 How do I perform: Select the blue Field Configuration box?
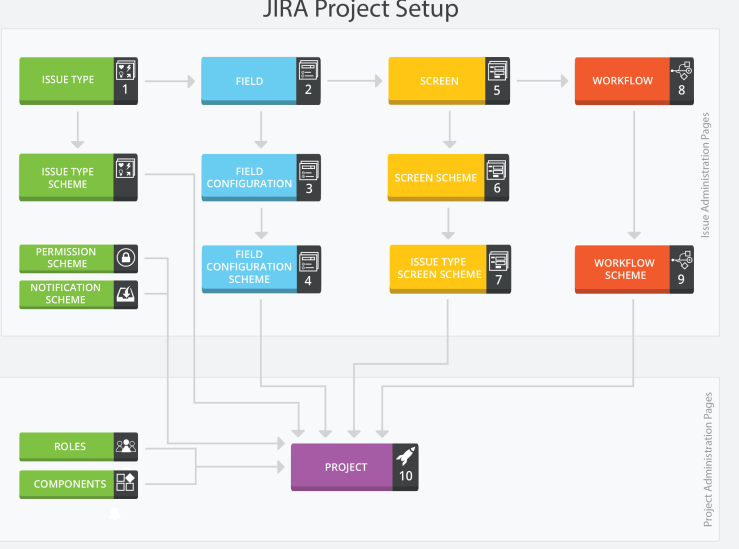tap(249, 178)
